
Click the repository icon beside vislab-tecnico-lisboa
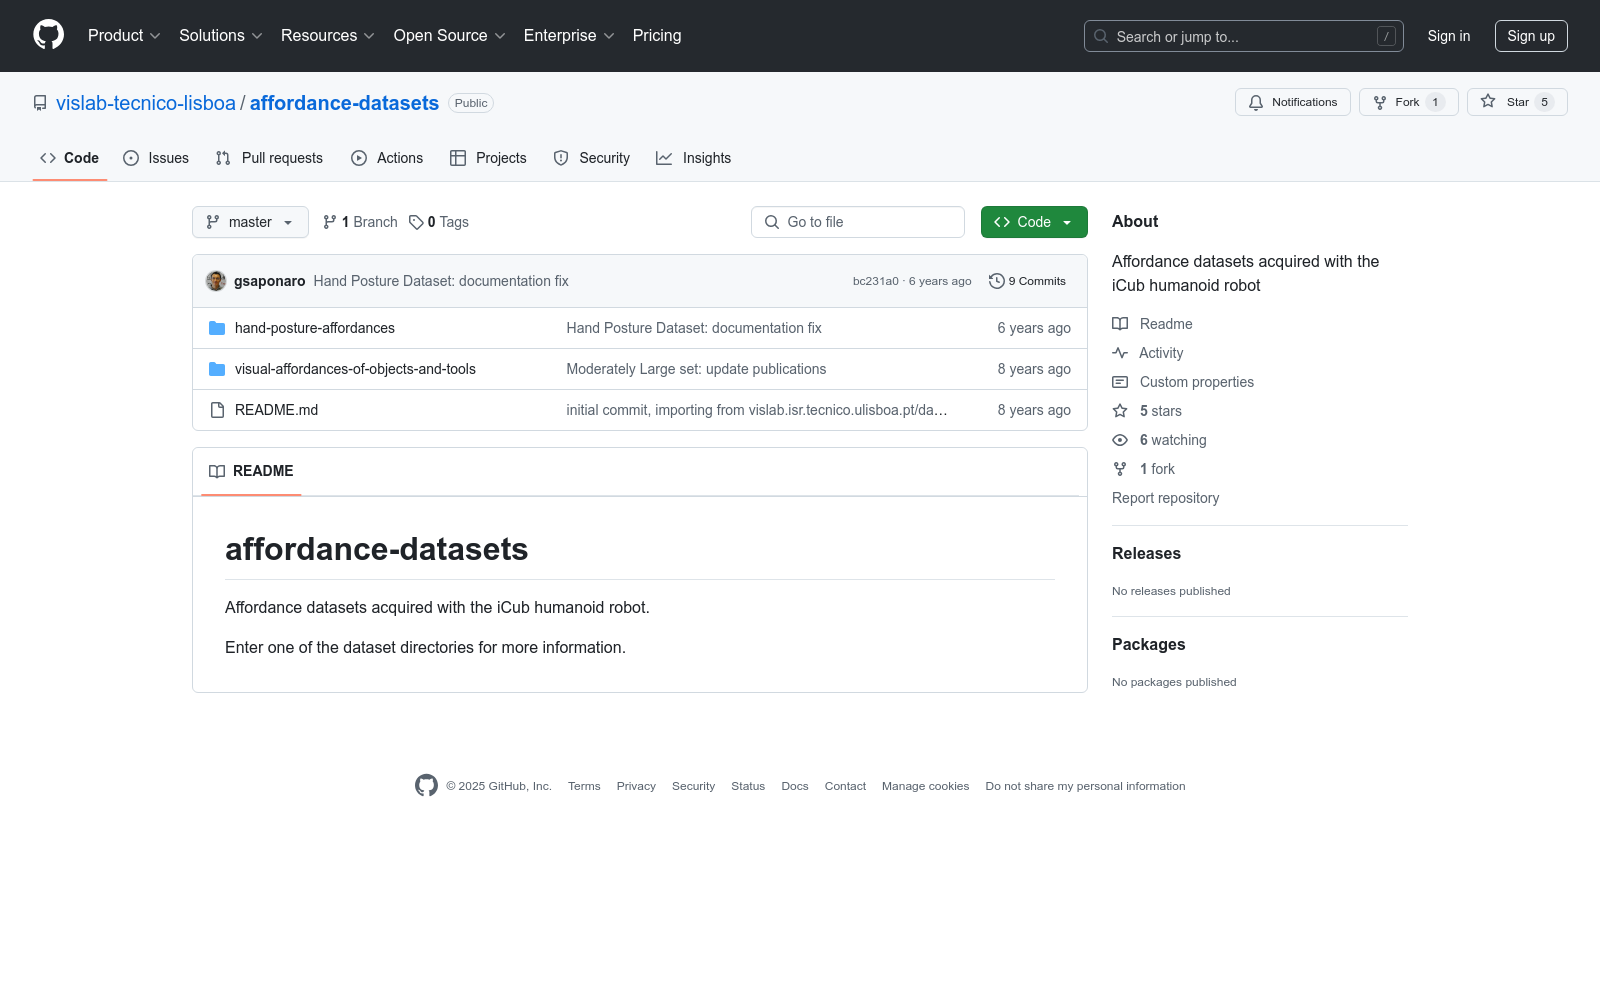pyautogui.click(x=40, y=103)
